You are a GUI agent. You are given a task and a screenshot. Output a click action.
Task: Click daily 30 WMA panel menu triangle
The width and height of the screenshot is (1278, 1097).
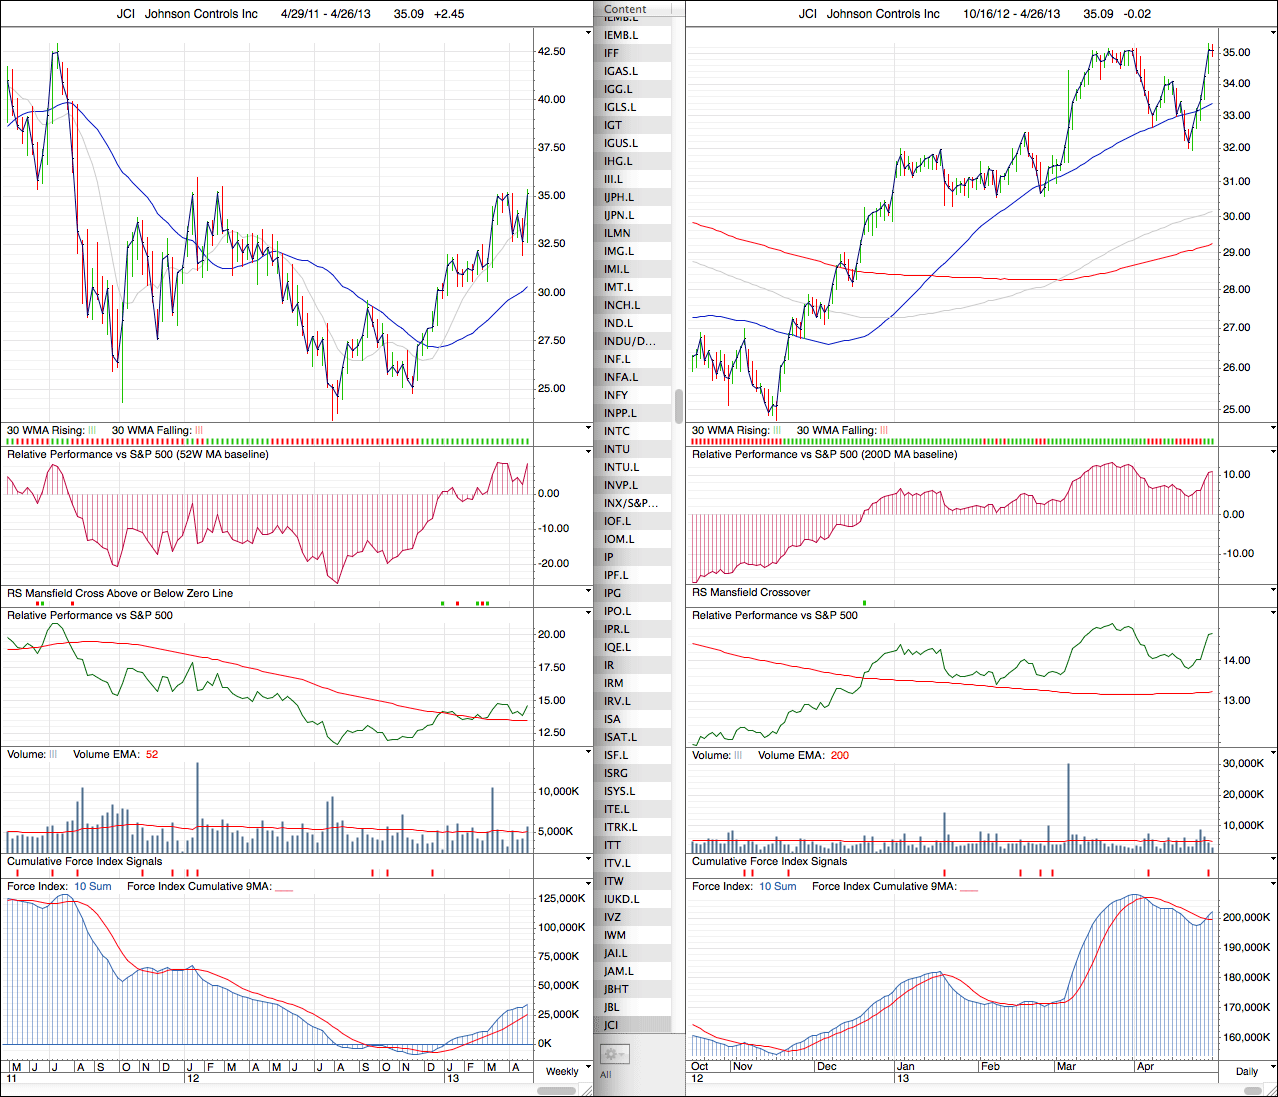[1273, 428]
